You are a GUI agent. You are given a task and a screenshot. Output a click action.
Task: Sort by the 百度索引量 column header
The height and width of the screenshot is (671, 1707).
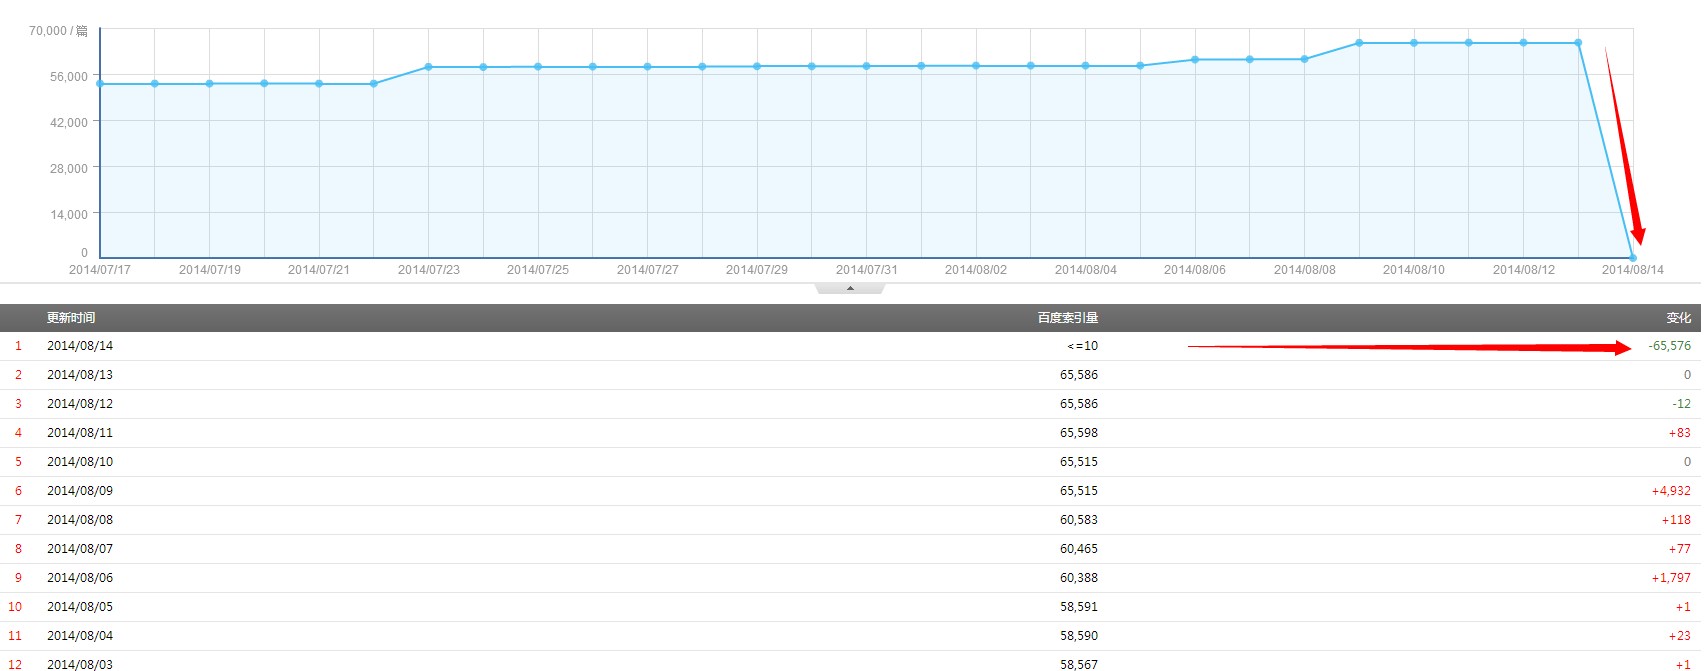(1067, 318)
